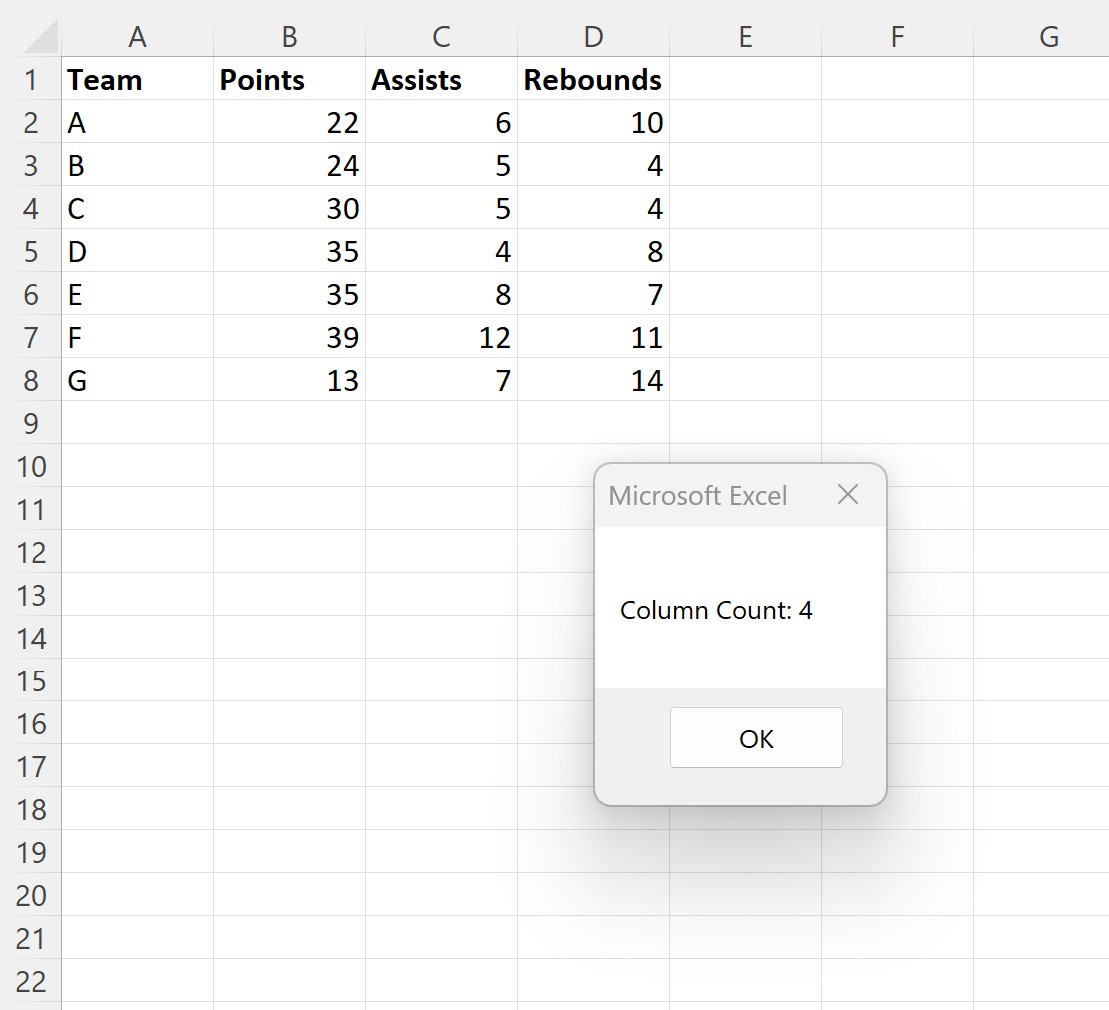This screenshot has height=1010, width=1109.
Task: Select row number 15
Action: [x=32, y=681]
